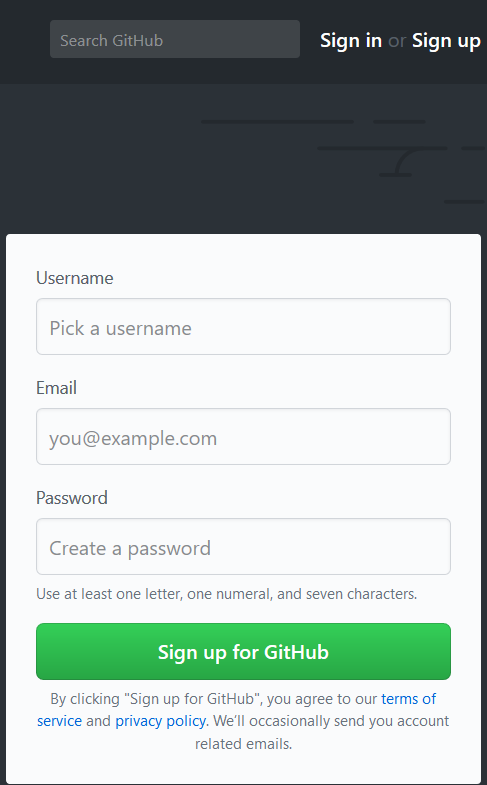Click the word "service" in terms link
The width and height of the screenshot is (487, 785).
(x=59, y=721)
